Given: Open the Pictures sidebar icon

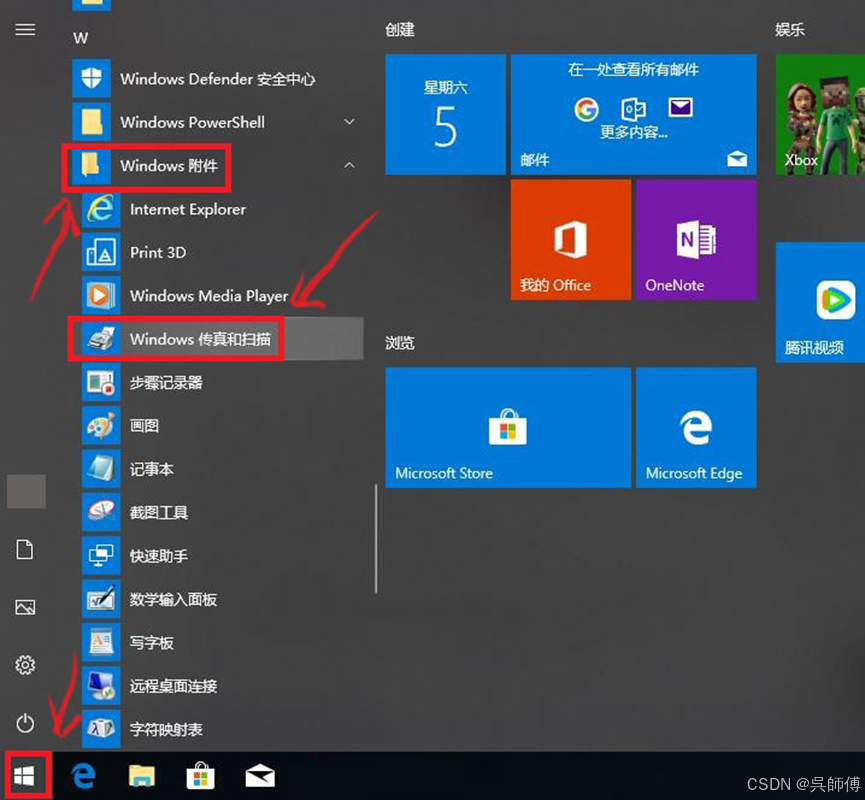Looking at the screenshot, I should (25, 607).
